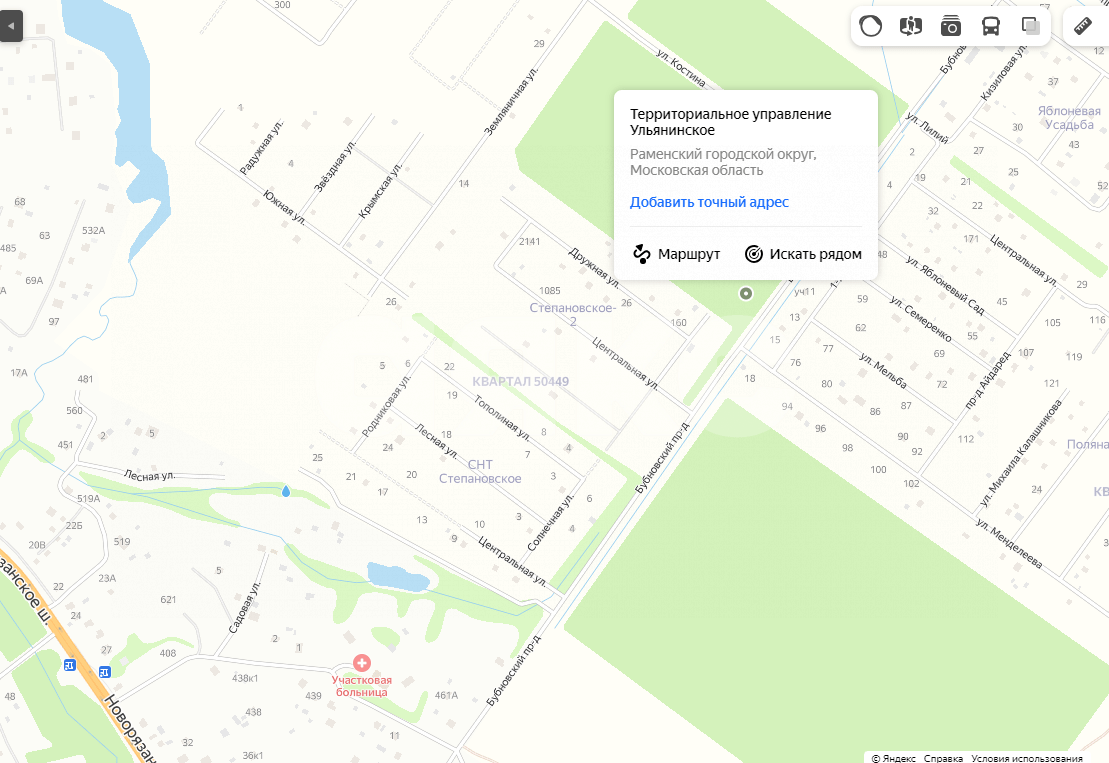Click the selected location pin marker

click(745, 293)
